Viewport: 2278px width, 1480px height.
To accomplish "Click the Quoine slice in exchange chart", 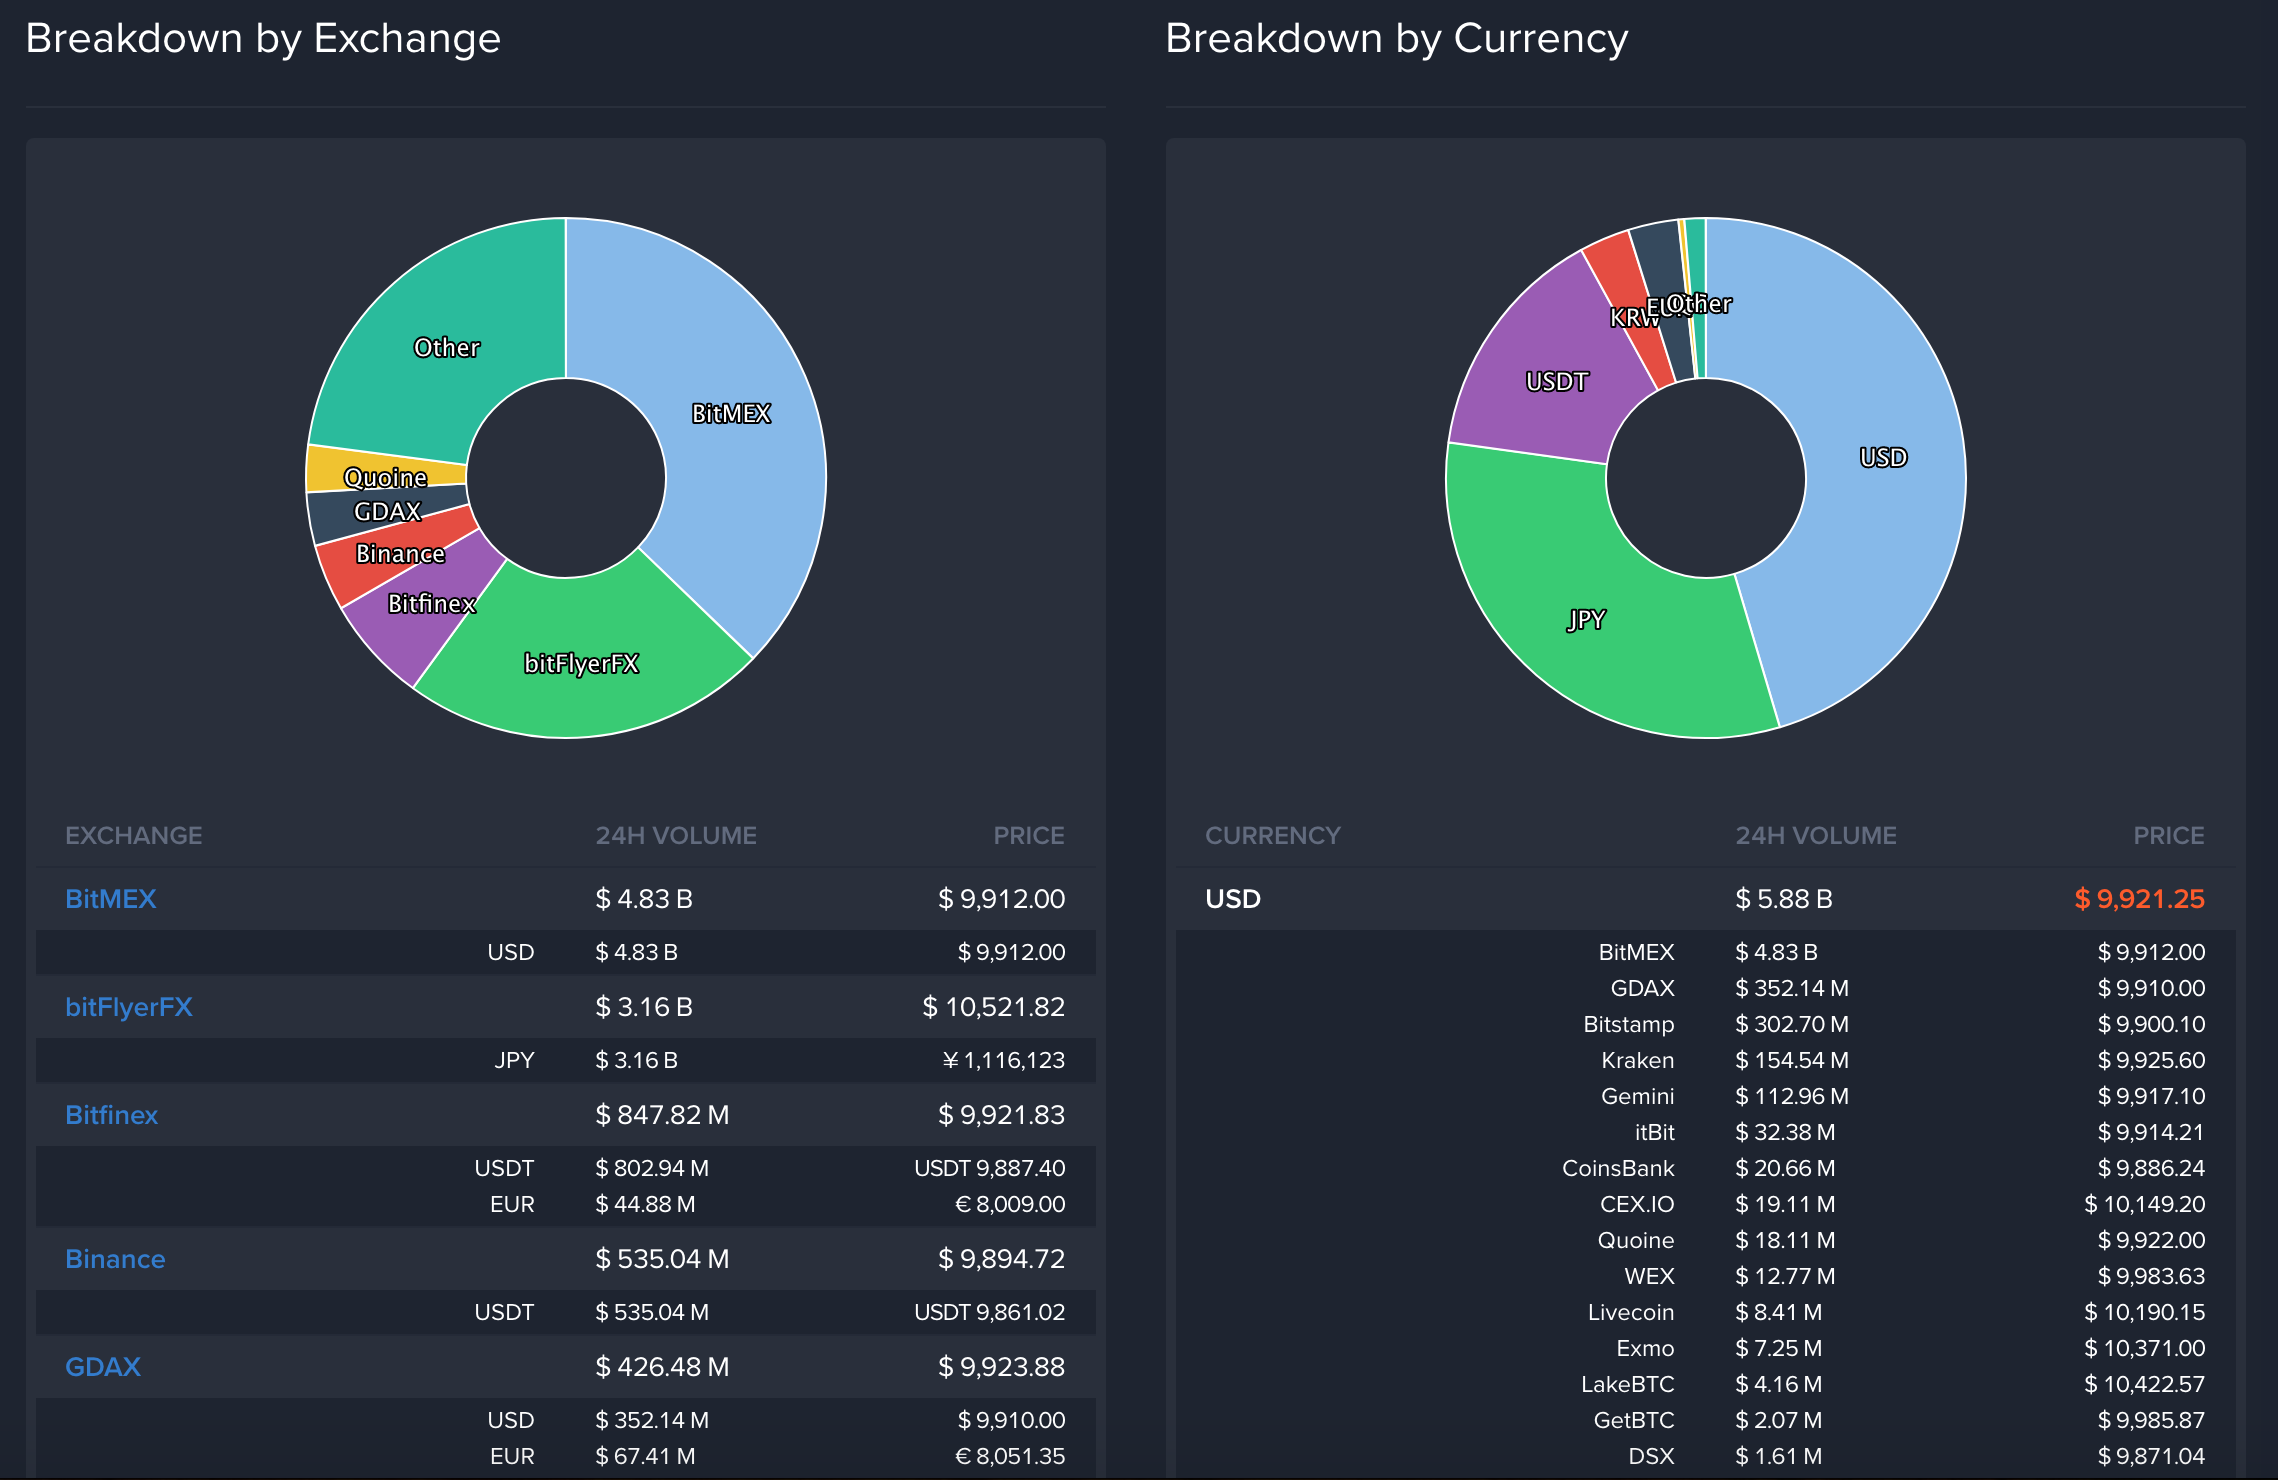I will point(385,477).
